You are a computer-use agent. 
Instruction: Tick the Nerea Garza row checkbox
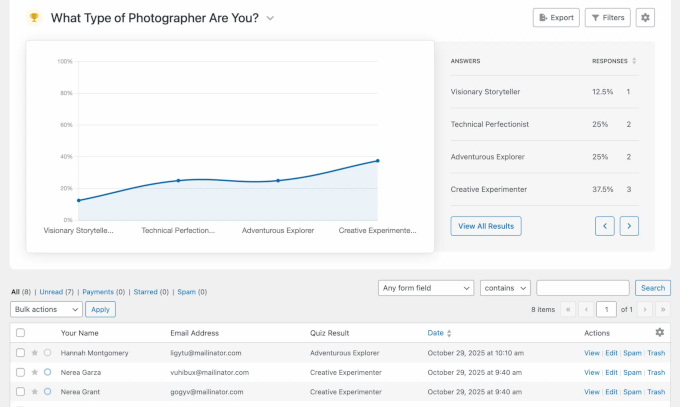point(20,372)
